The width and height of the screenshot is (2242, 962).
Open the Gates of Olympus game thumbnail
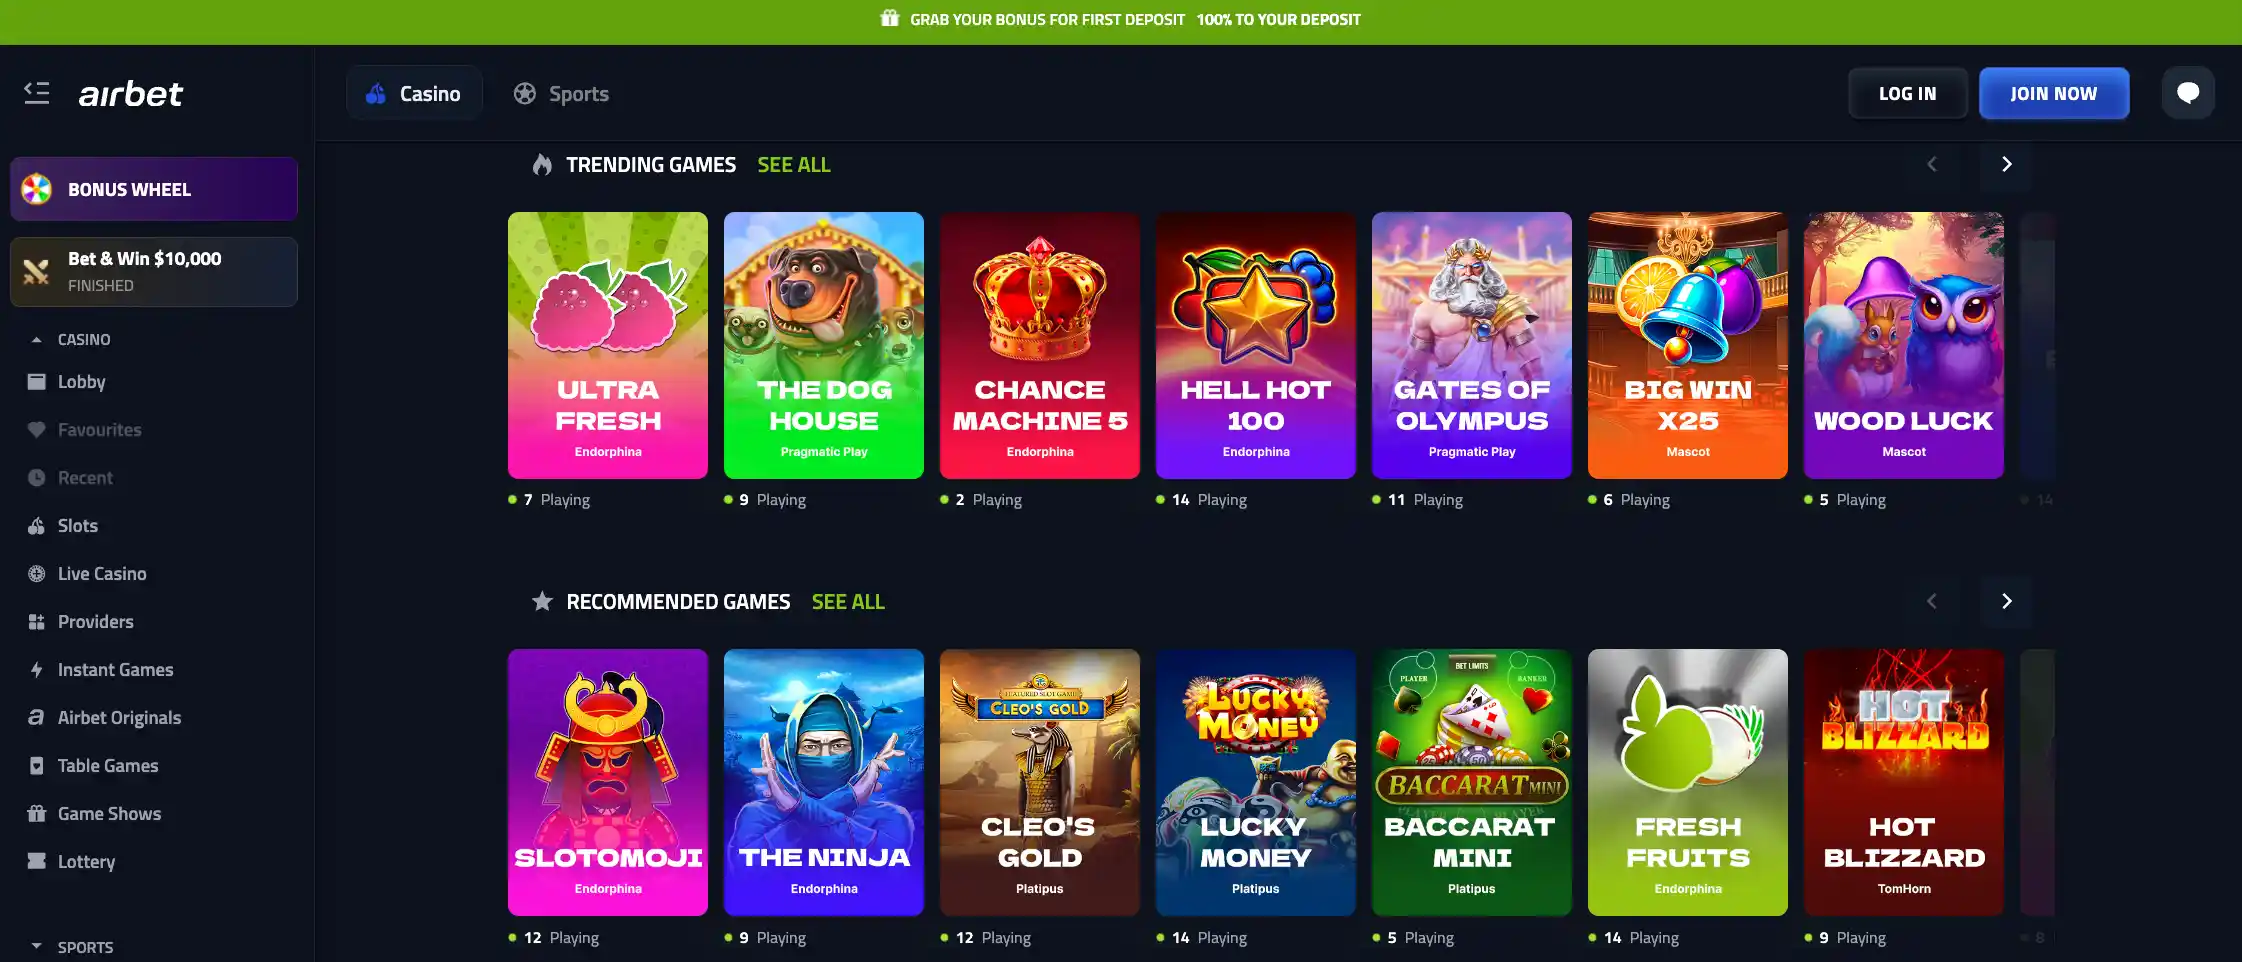1472,345
